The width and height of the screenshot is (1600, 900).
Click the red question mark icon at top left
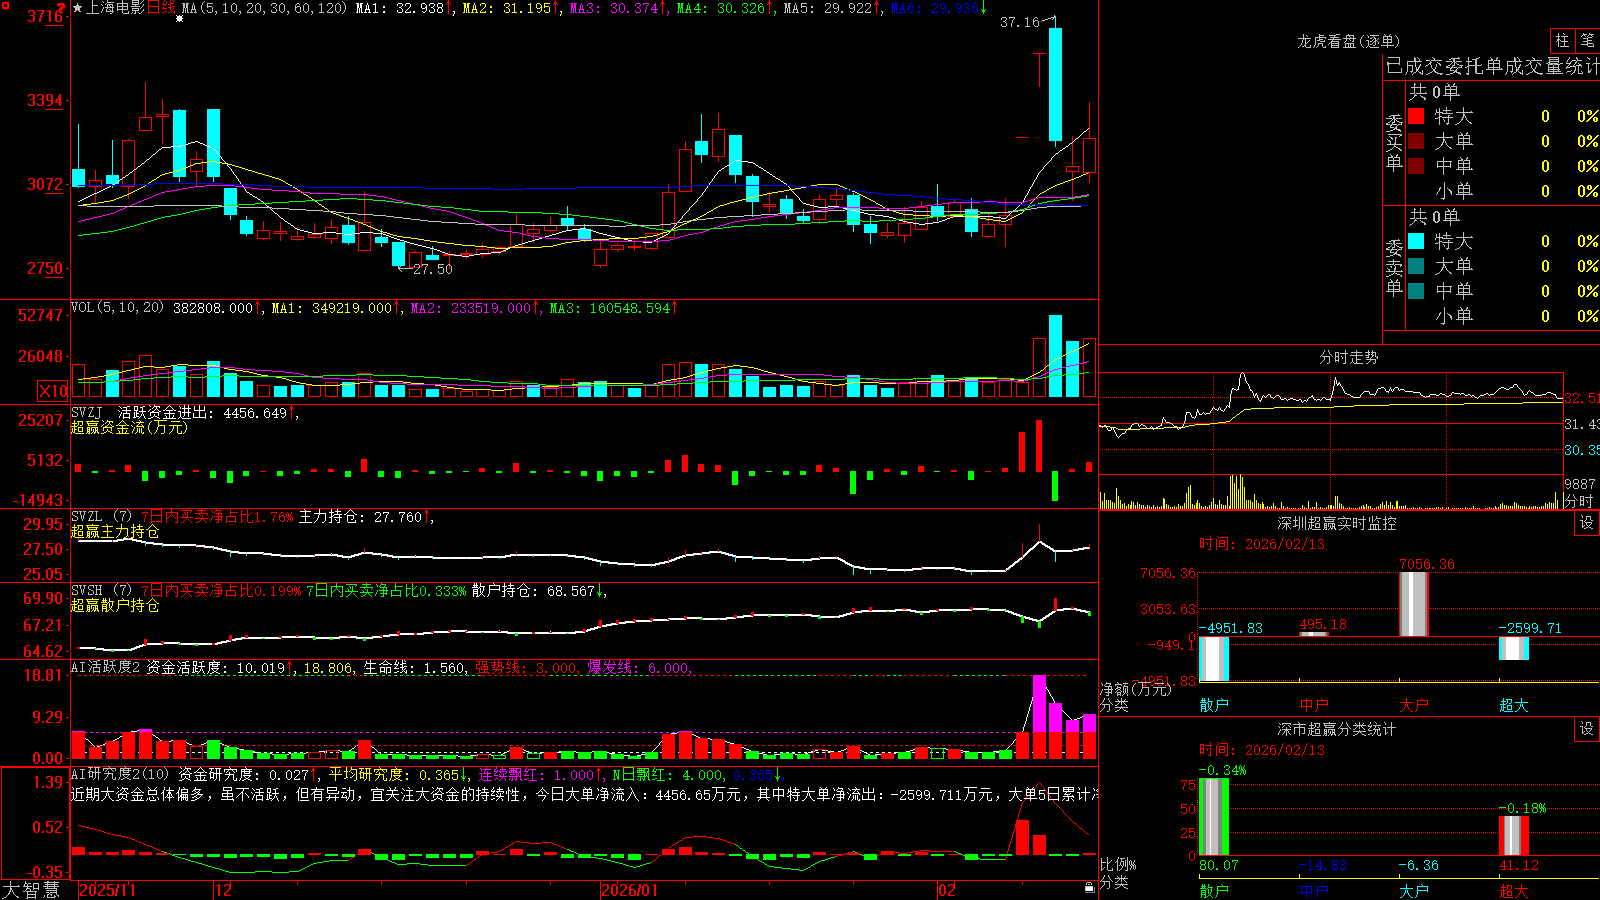point(62,8)
